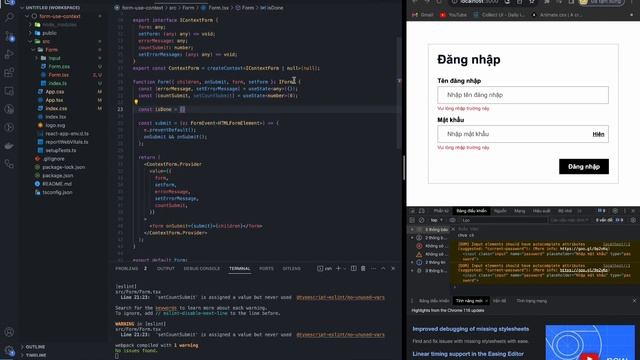This screenshot has width=640, height=360.
Task: Kill the terminal with the trash icon
Action: [363, 269]
